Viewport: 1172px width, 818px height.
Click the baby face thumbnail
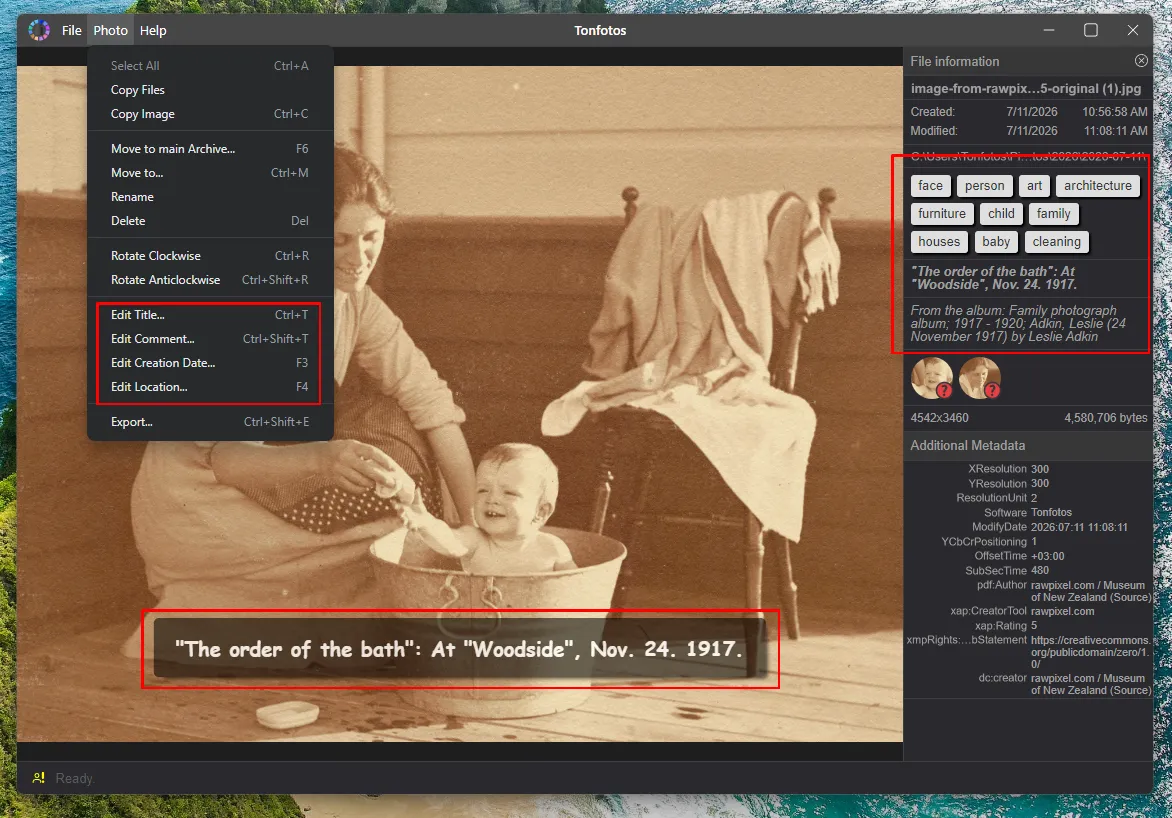pyautogui.click(x=931, y=378)
